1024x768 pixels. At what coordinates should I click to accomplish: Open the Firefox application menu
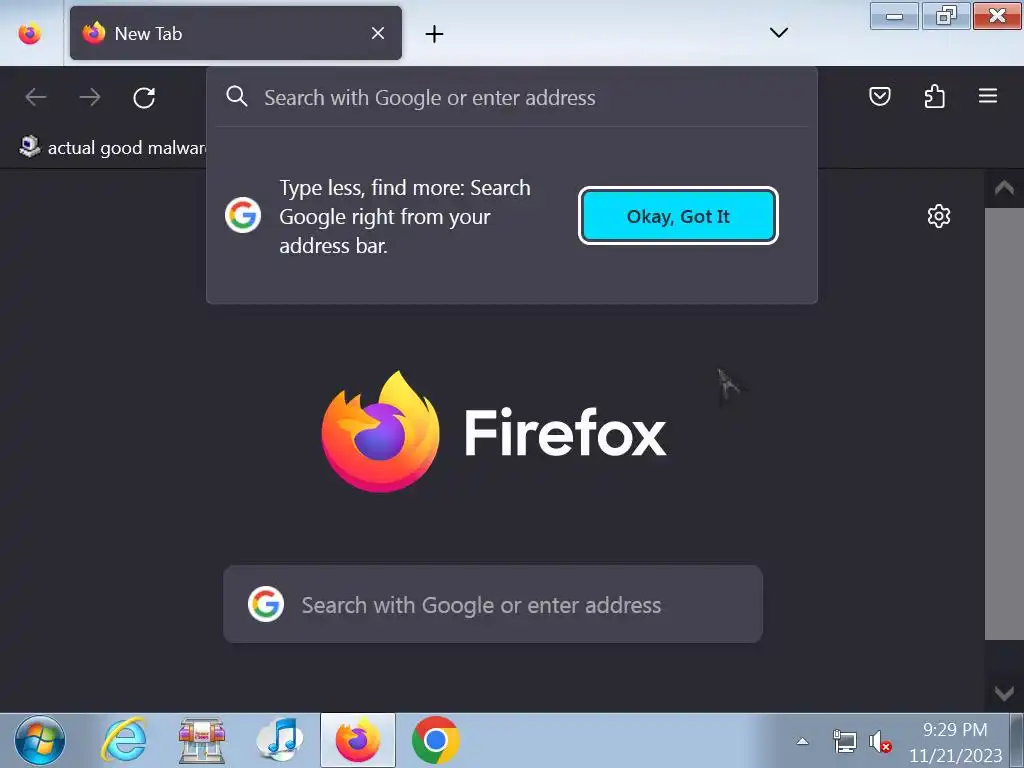[x=988, y=96]
